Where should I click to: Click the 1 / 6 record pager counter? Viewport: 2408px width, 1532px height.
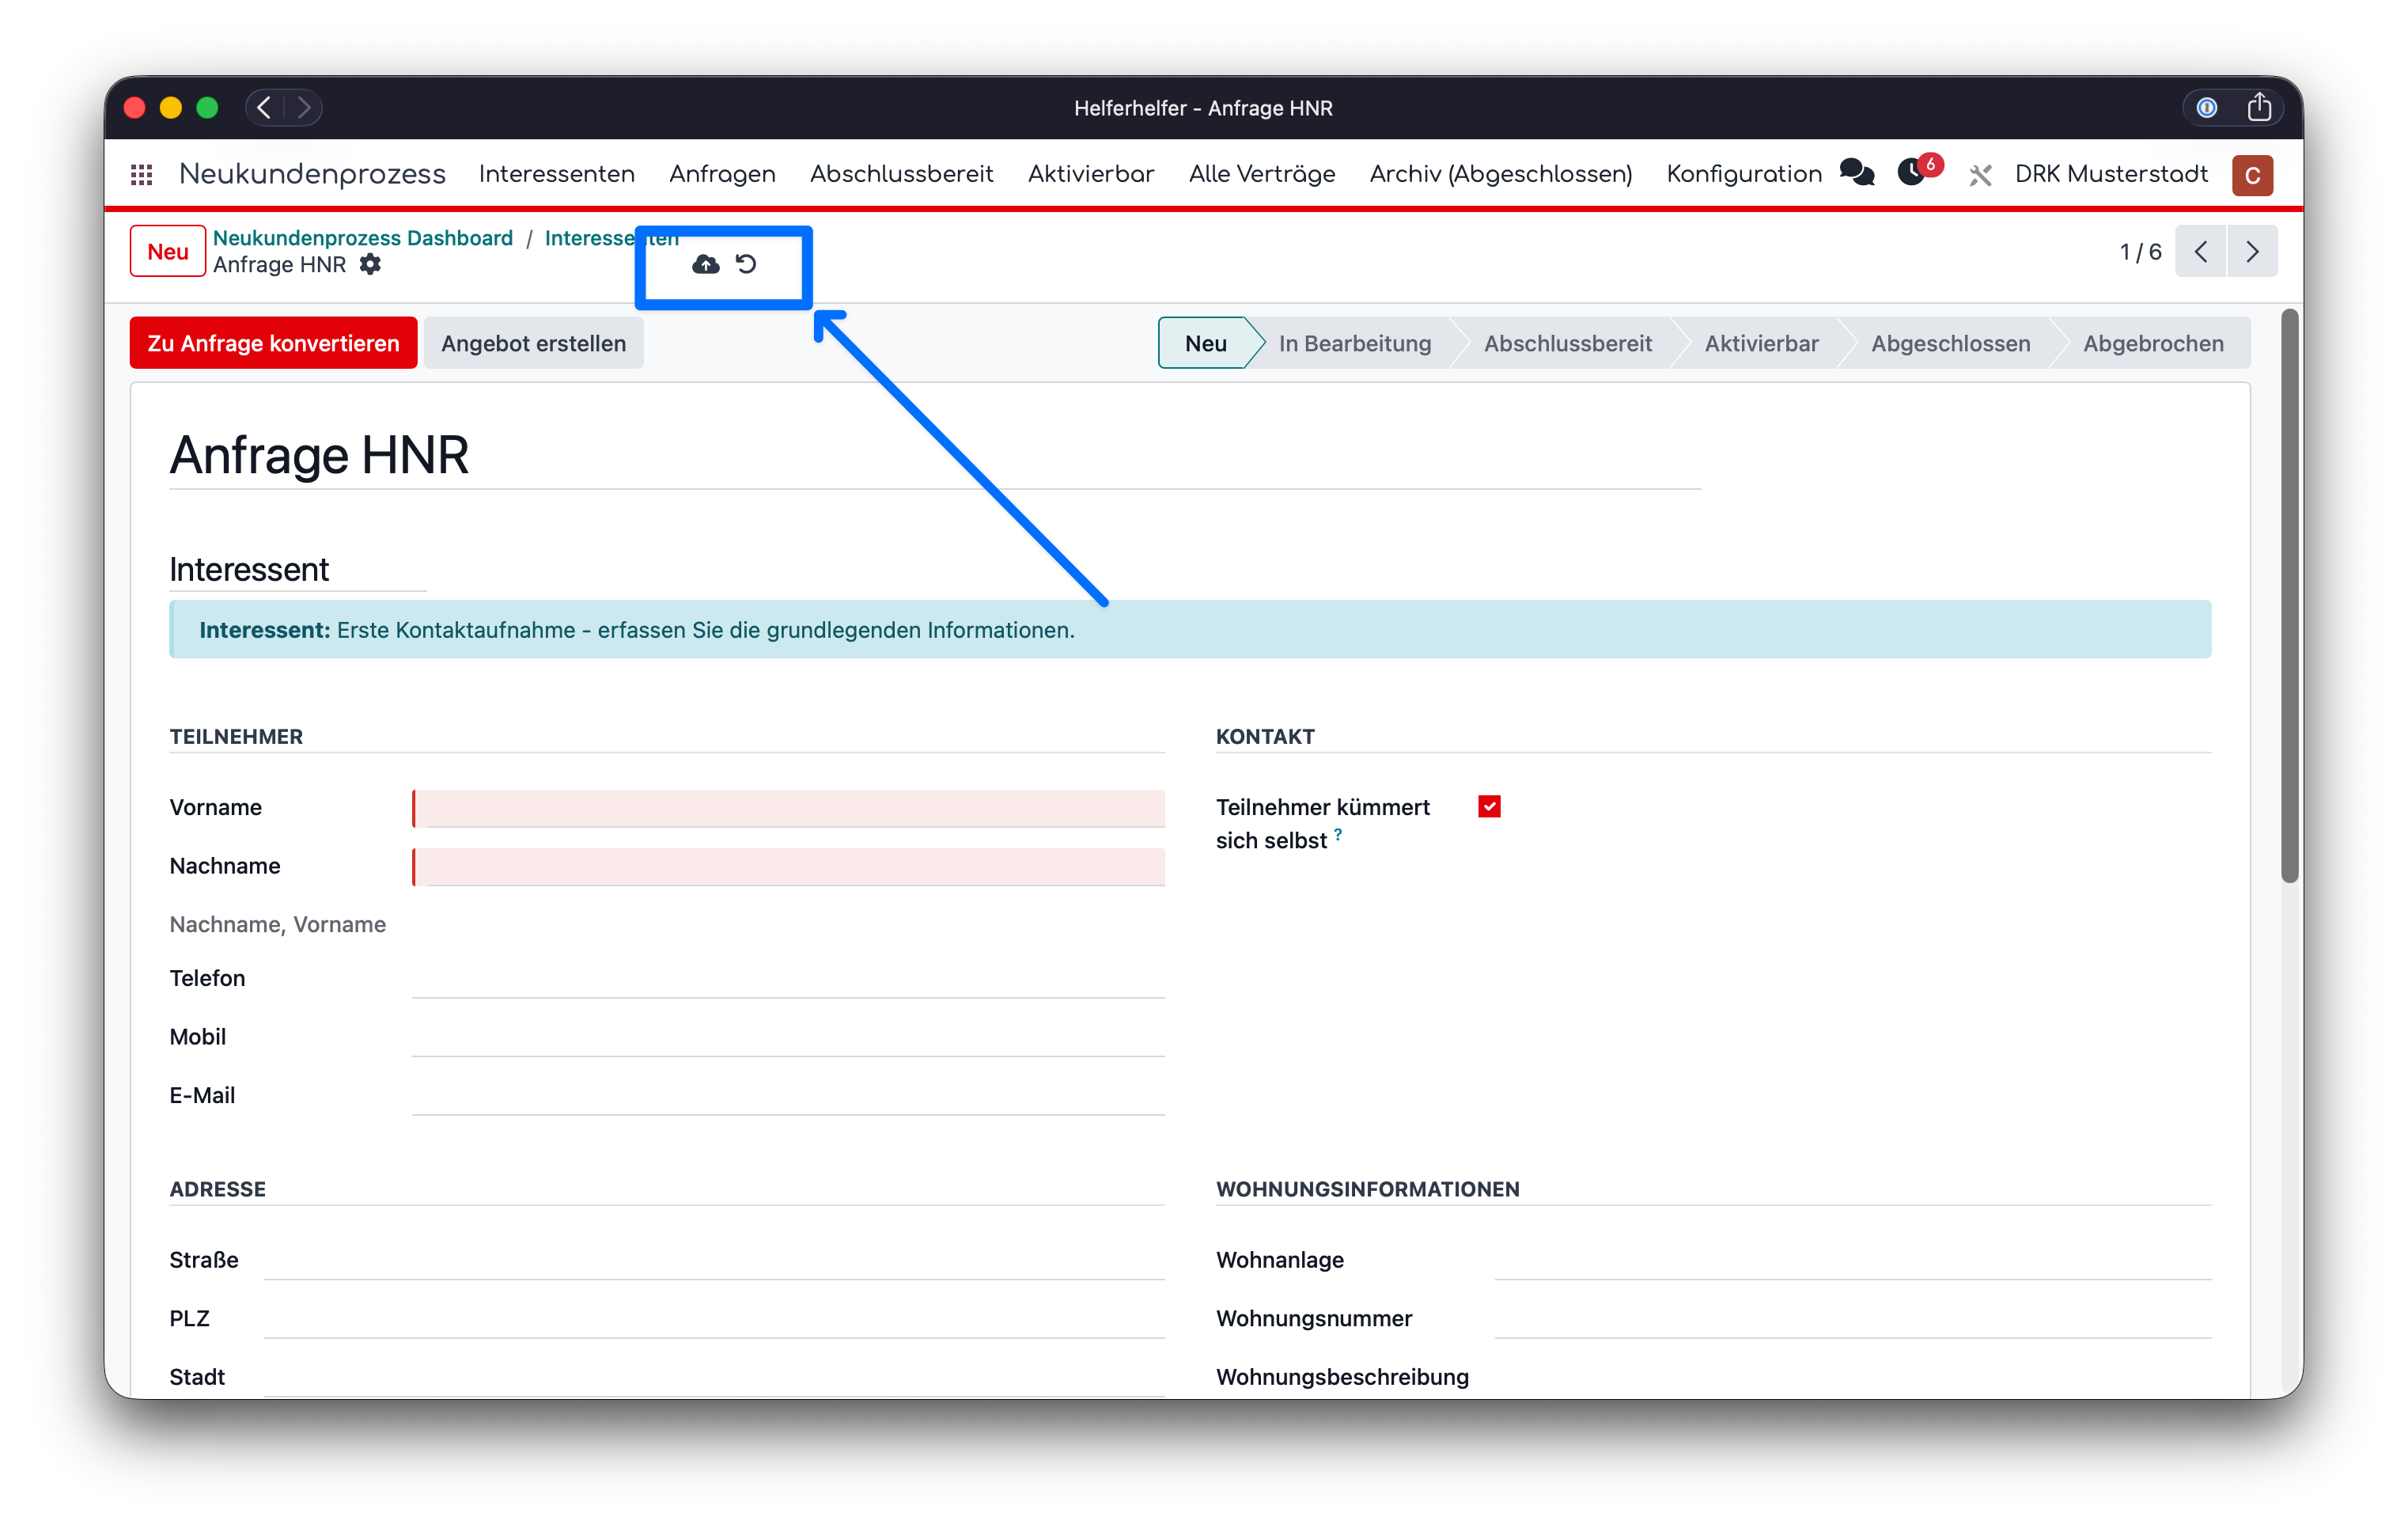(2139, 252)
